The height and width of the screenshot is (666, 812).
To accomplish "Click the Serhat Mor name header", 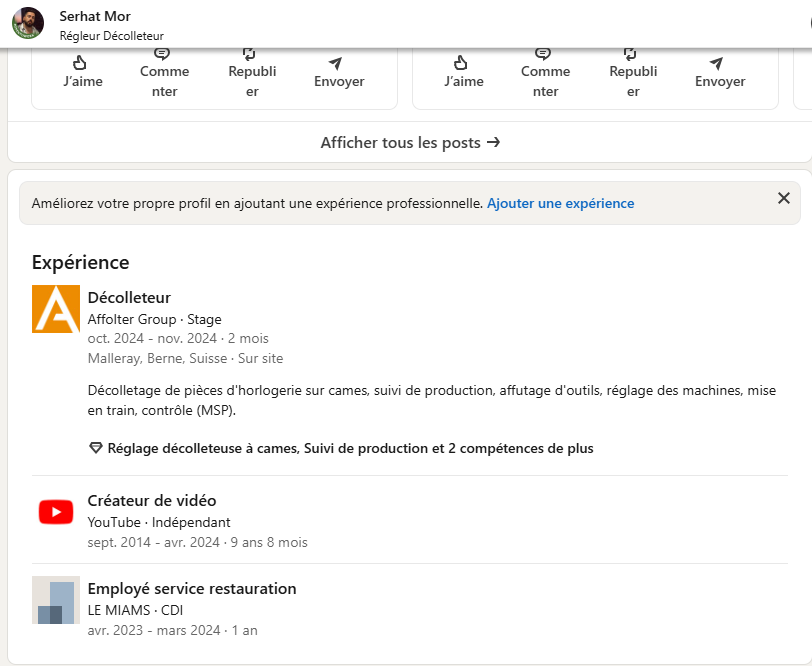I will (95, 16).
